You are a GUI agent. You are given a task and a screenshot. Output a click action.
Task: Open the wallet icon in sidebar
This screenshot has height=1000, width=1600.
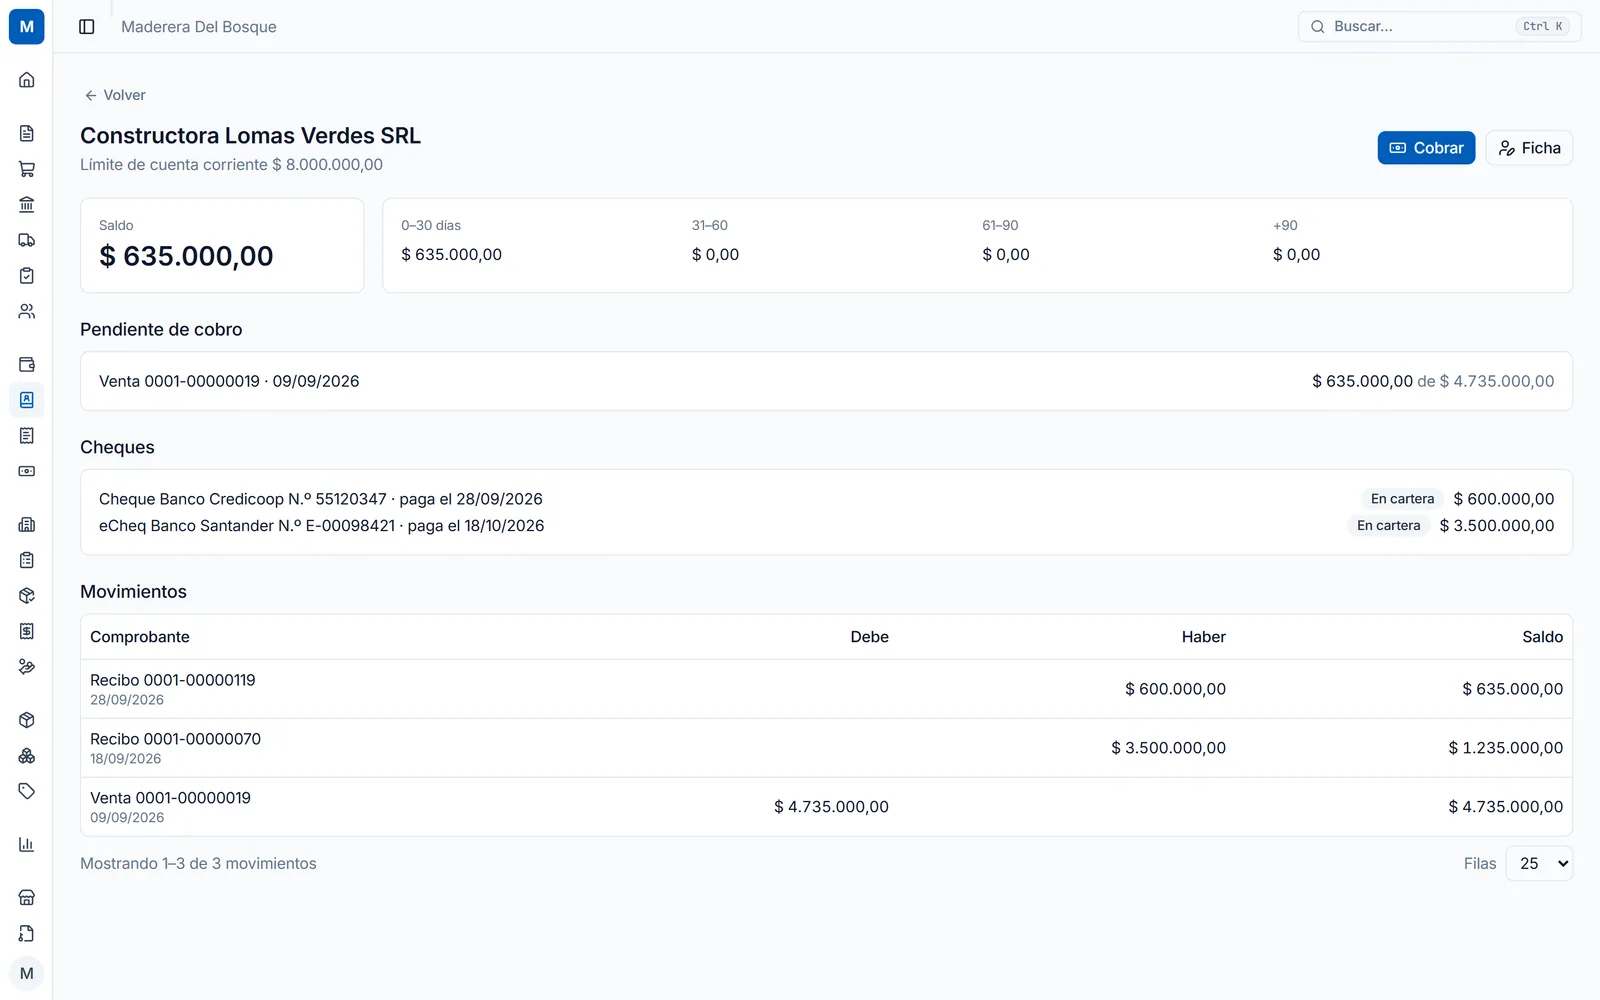tap(27, 364)
